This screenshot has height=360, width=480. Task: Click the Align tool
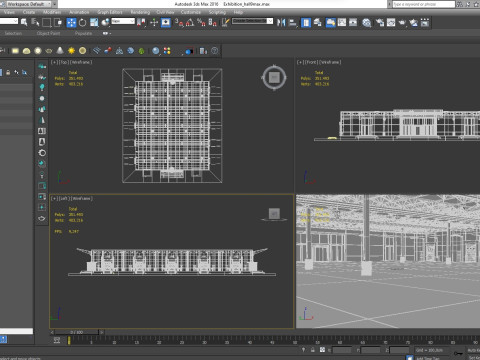pos(293,22)
